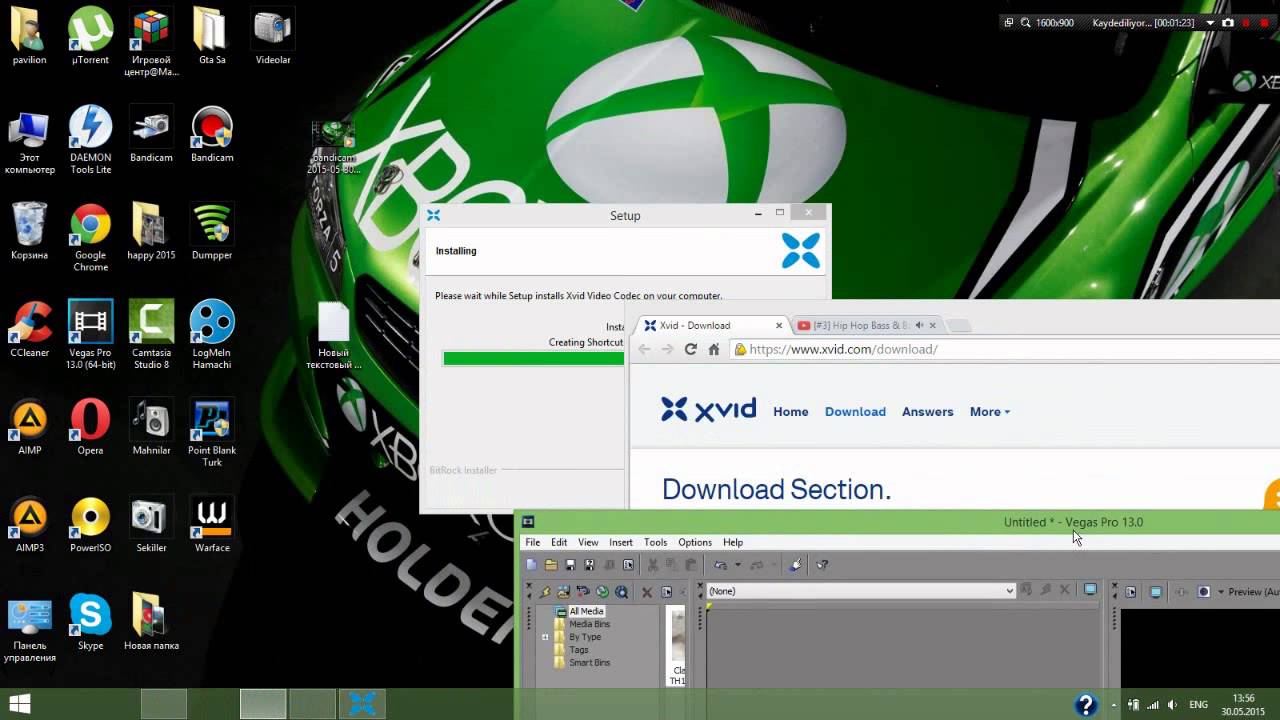The image size is (1280, 720).
Task: Click the Media Properties icon beside remove
Action: point(666,592)
